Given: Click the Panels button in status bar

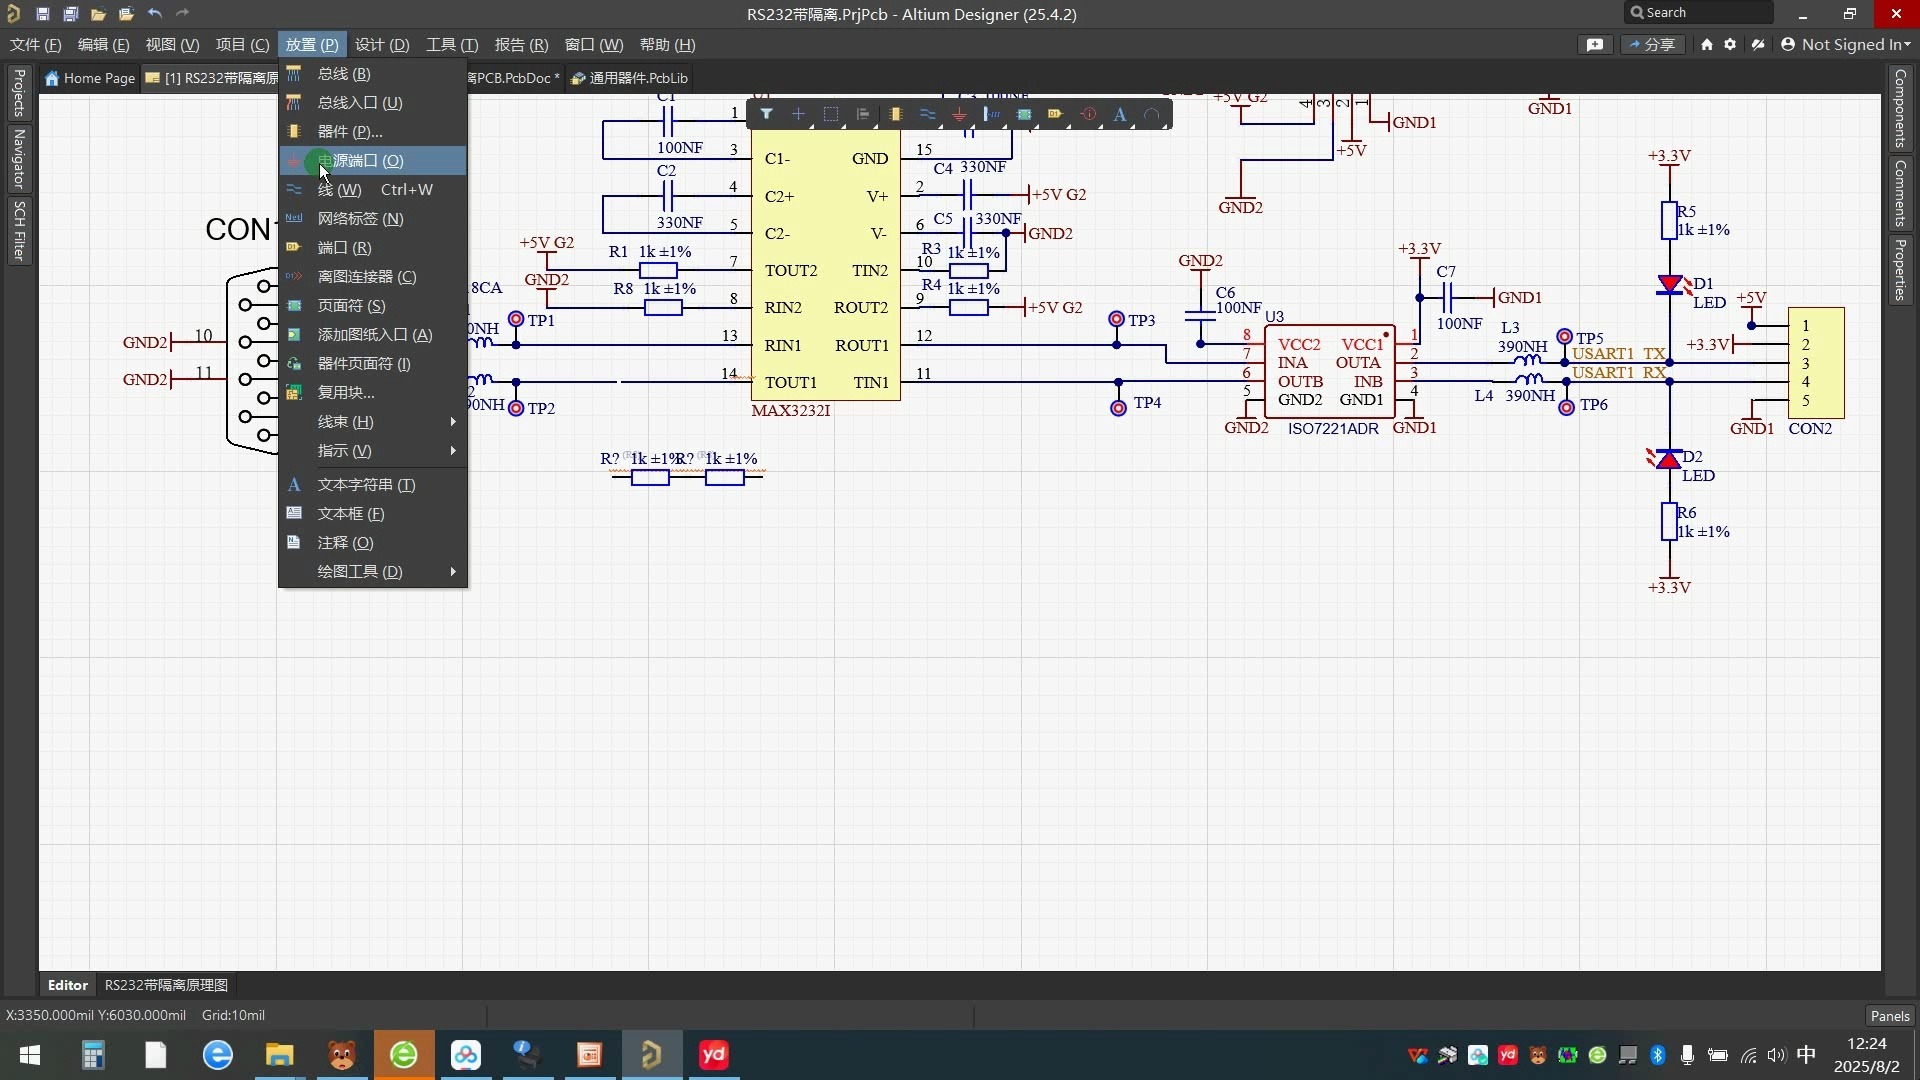Looking at the screenshot, I should pyautogui.click(x=1890, y=1016).
